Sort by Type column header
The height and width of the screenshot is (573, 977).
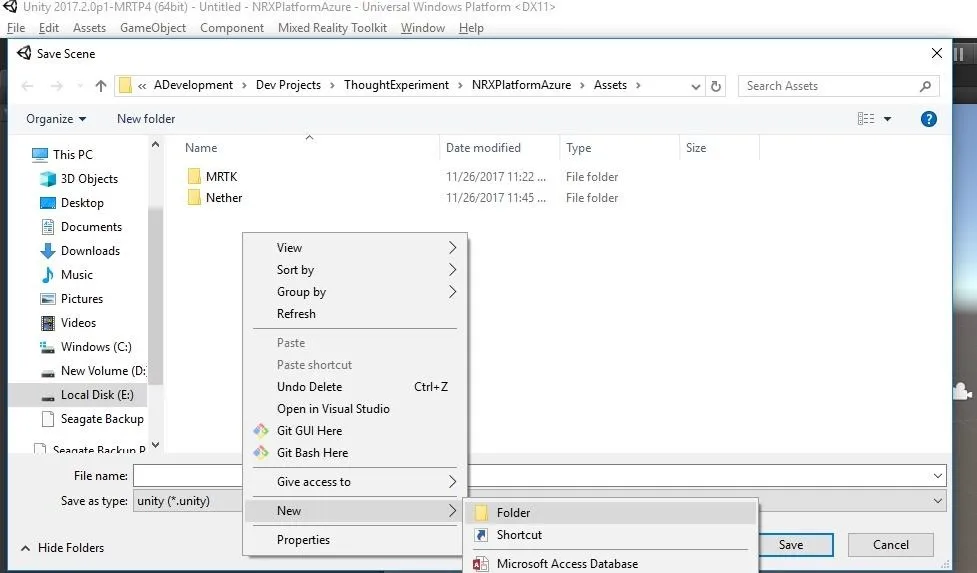578,148
